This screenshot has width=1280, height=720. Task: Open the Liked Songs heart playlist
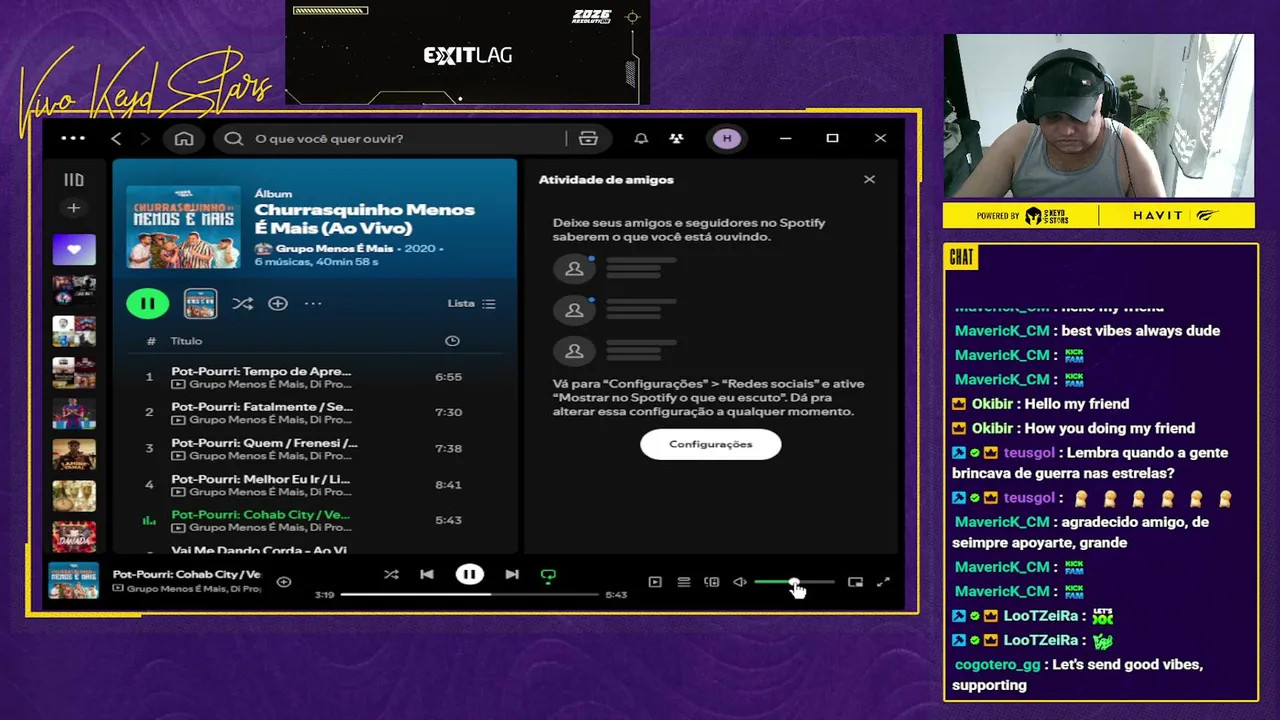[74, 250]
